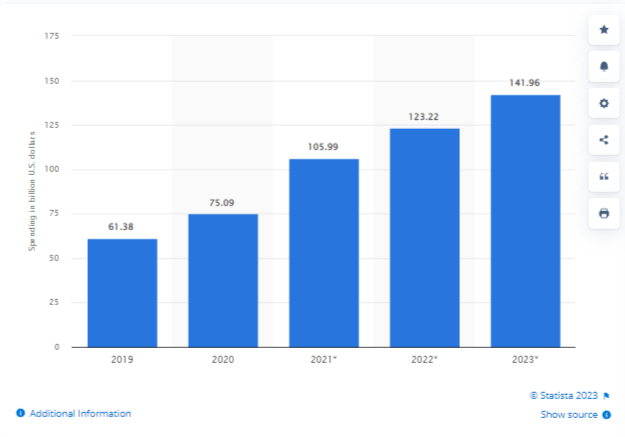Click info icon beside Additional Information

20,413
